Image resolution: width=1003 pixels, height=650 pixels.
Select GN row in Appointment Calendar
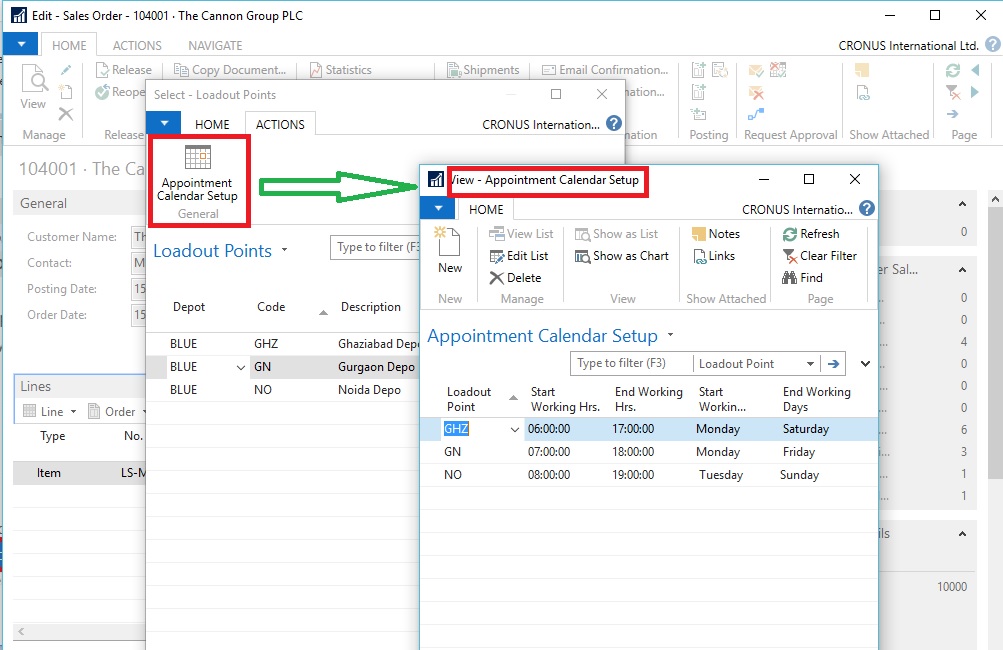[453, 452]
